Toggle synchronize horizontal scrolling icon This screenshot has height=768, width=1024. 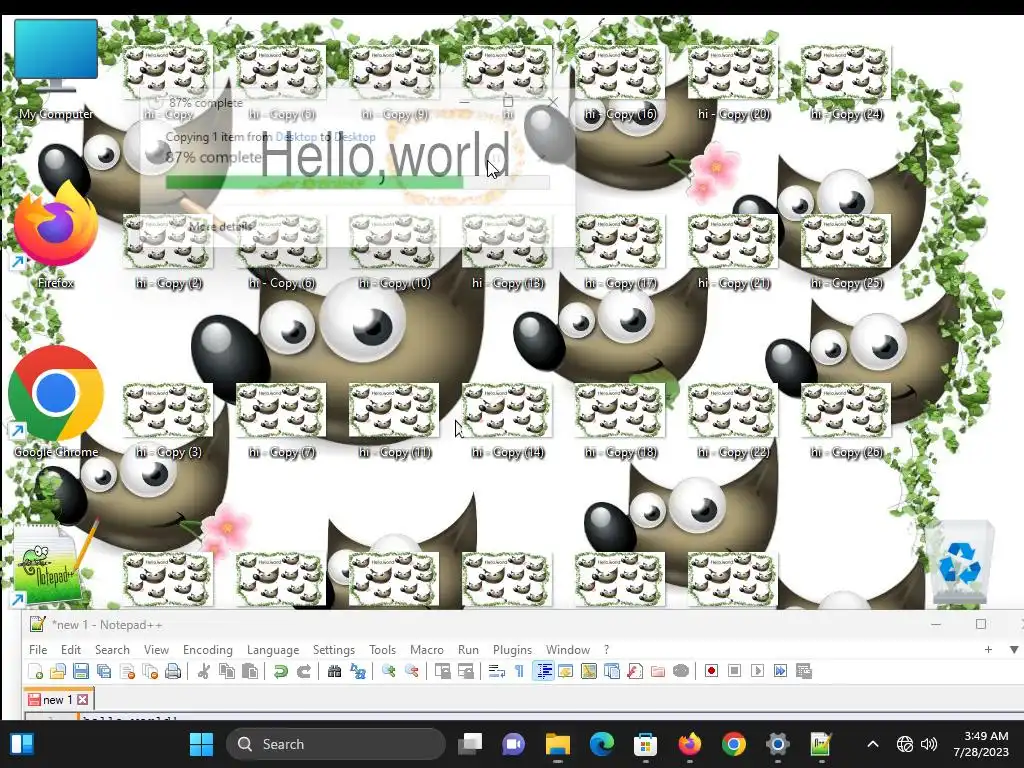click(x=466, y=671)
